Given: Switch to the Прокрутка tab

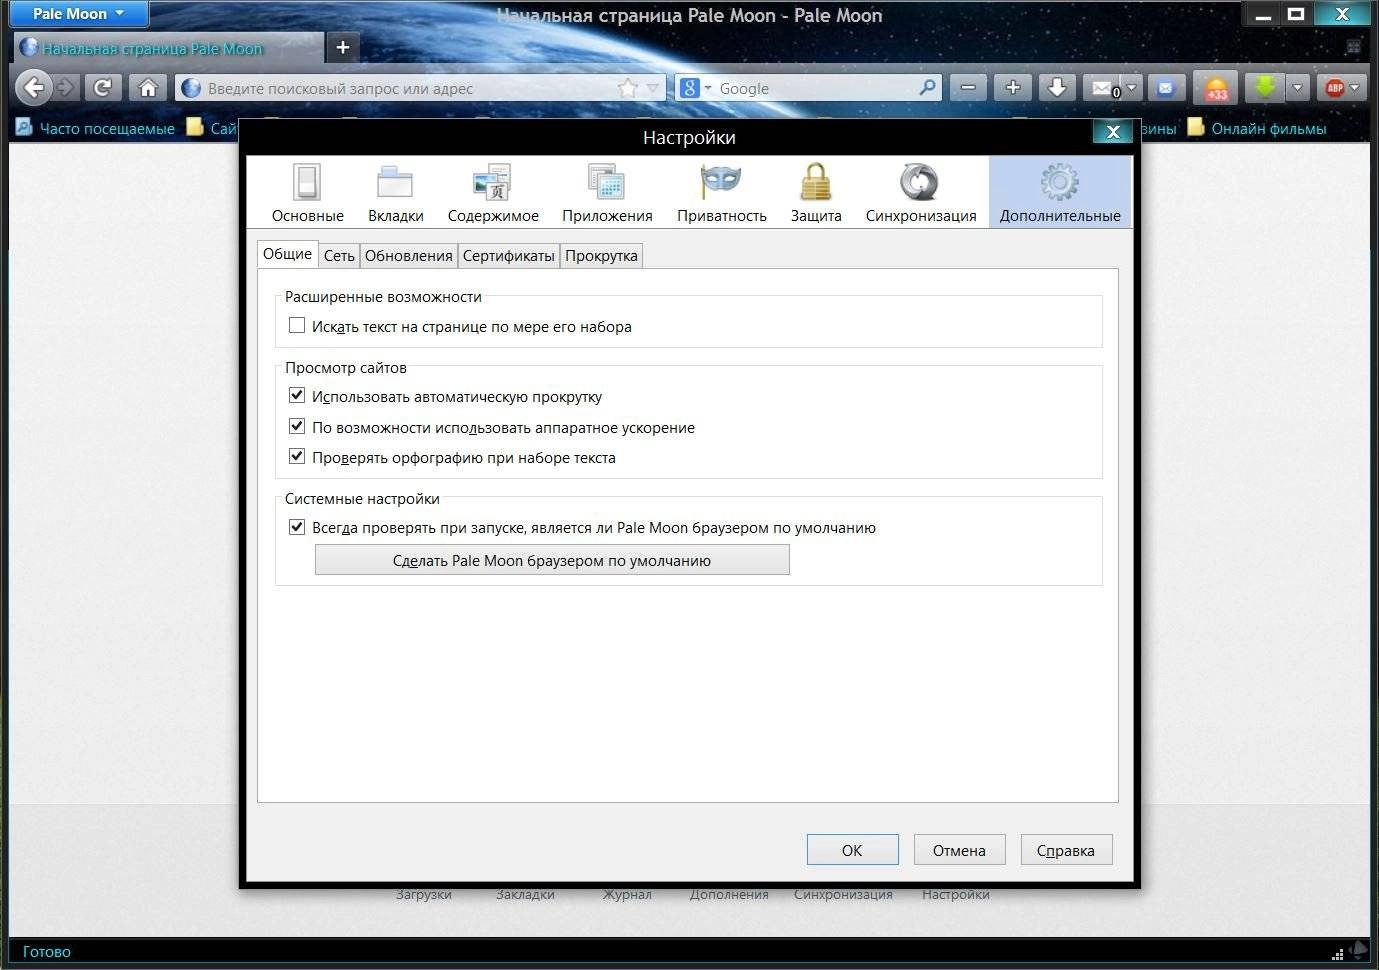Looking at the screenshot, I should tap(601, 256).
